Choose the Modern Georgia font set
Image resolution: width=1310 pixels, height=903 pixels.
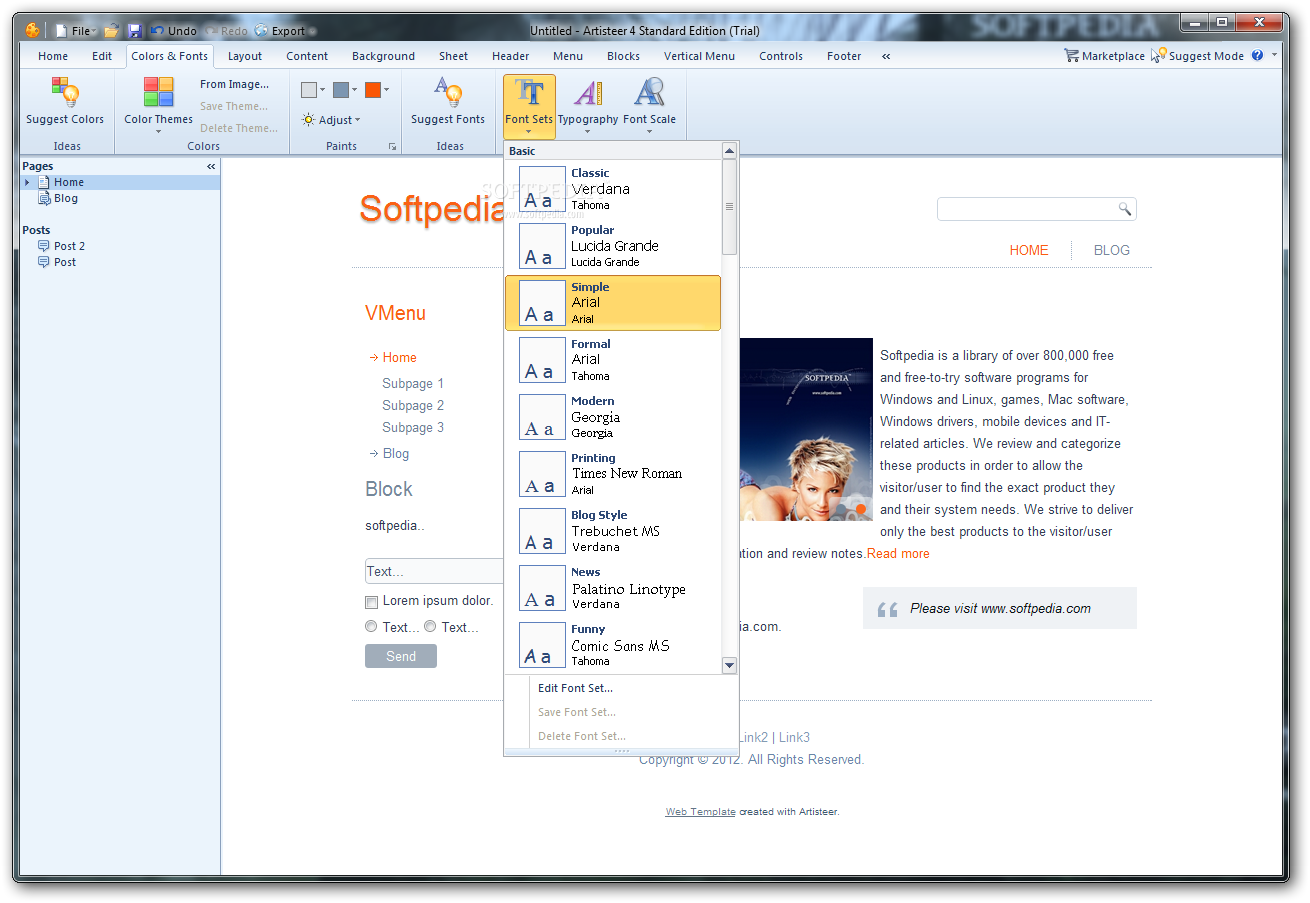pos(613,417)
